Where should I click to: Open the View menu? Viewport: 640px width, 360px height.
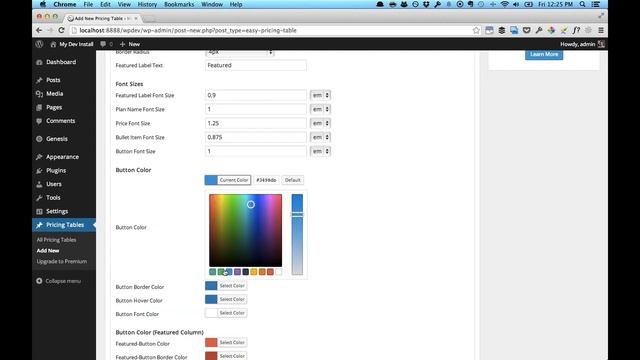124,4
